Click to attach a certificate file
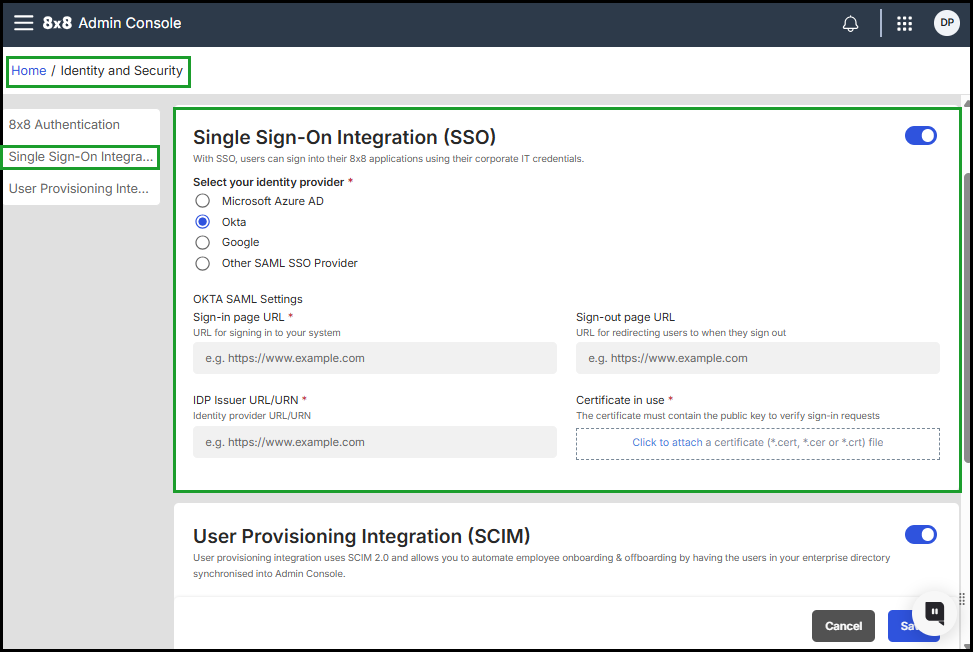Screen dimensions: 973x652 click(757, 443)
